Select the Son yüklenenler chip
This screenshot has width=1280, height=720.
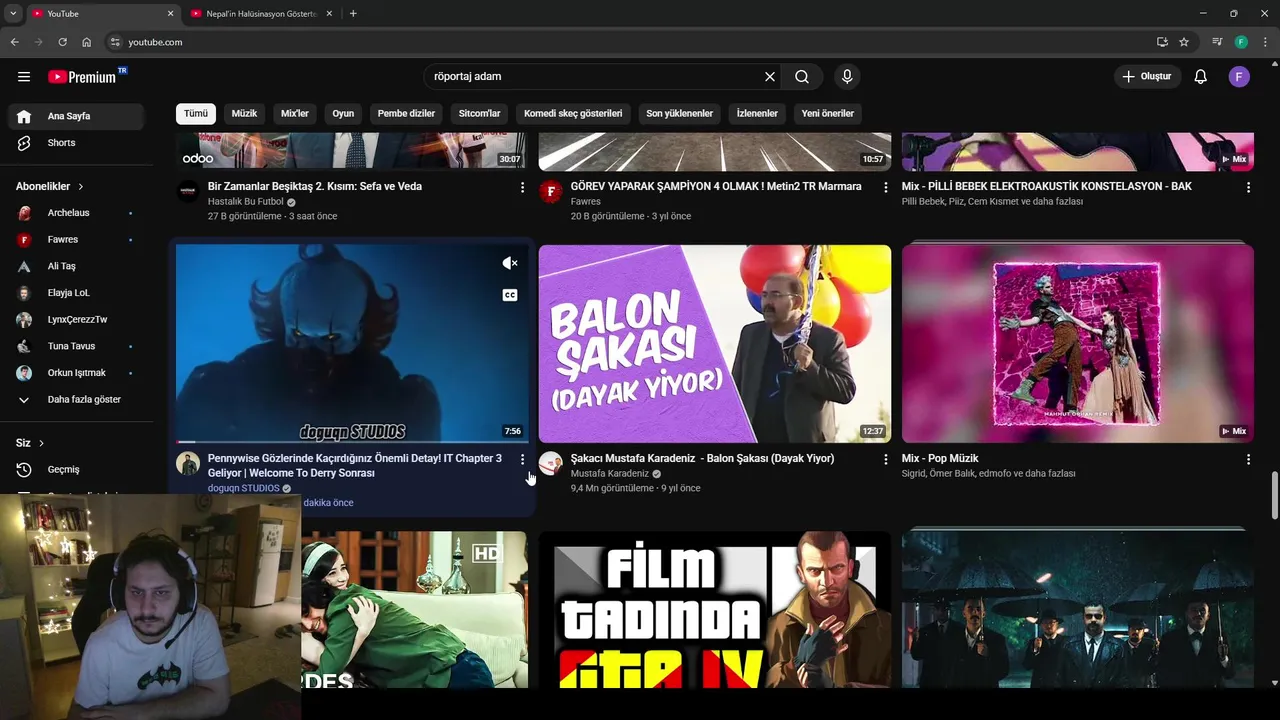point(680,114)
